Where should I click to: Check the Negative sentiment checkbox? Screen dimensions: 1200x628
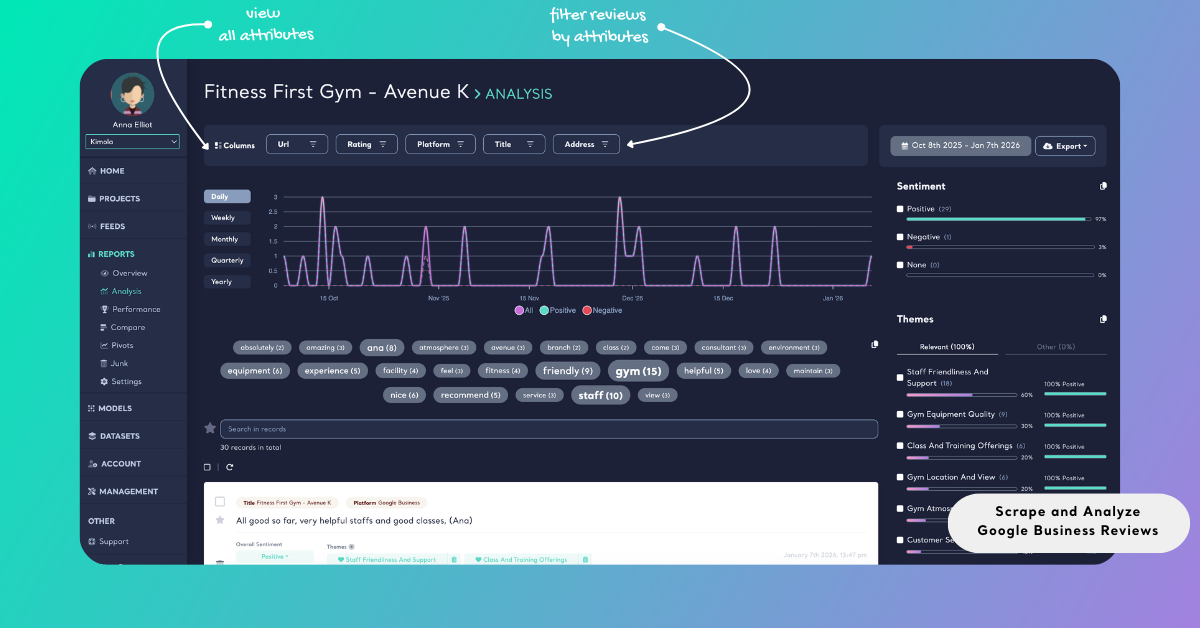click(x=900, y=237)
